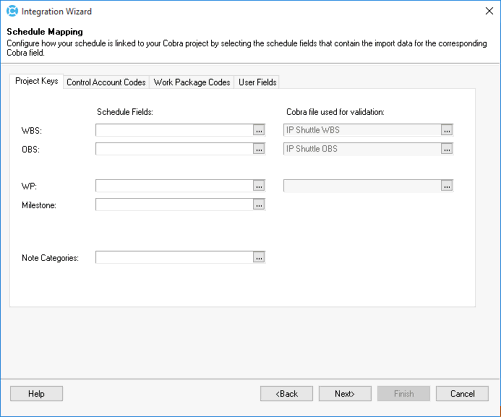Open the Note Categories browse button
This screenshot has height=417, width=501.
click(259, 257)
